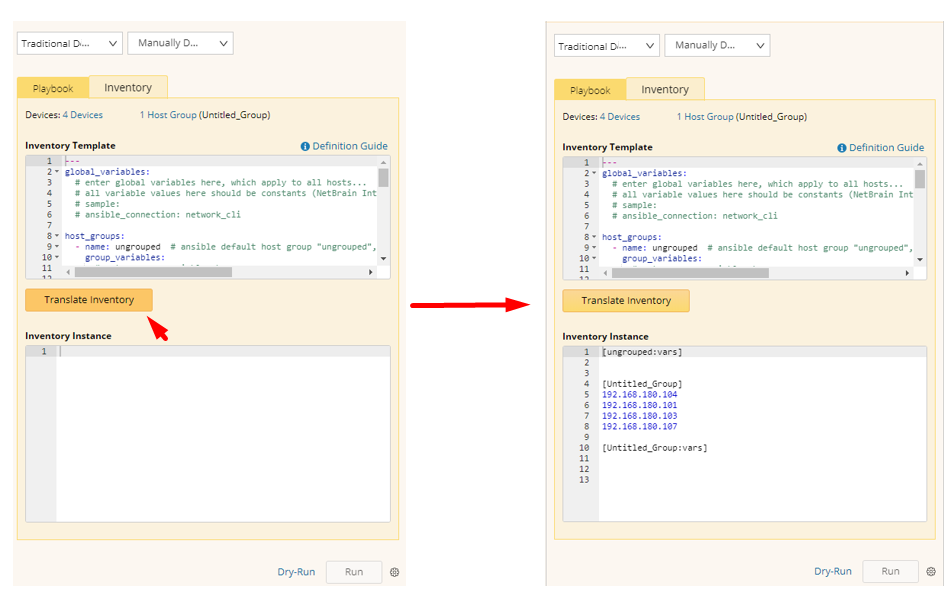Click the scroll-up arrow of right Inventory Template
This screenshot has width=952, height=597.
click(920, 164)
